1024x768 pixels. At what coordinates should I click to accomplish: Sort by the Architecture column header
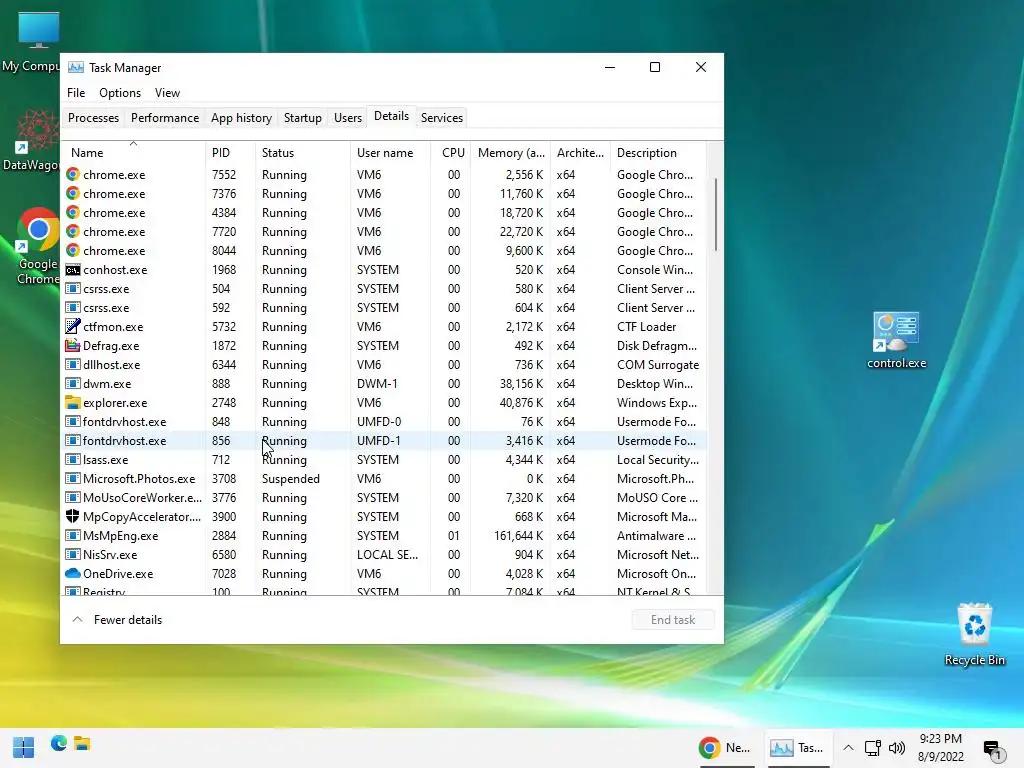tap(580, 152)
